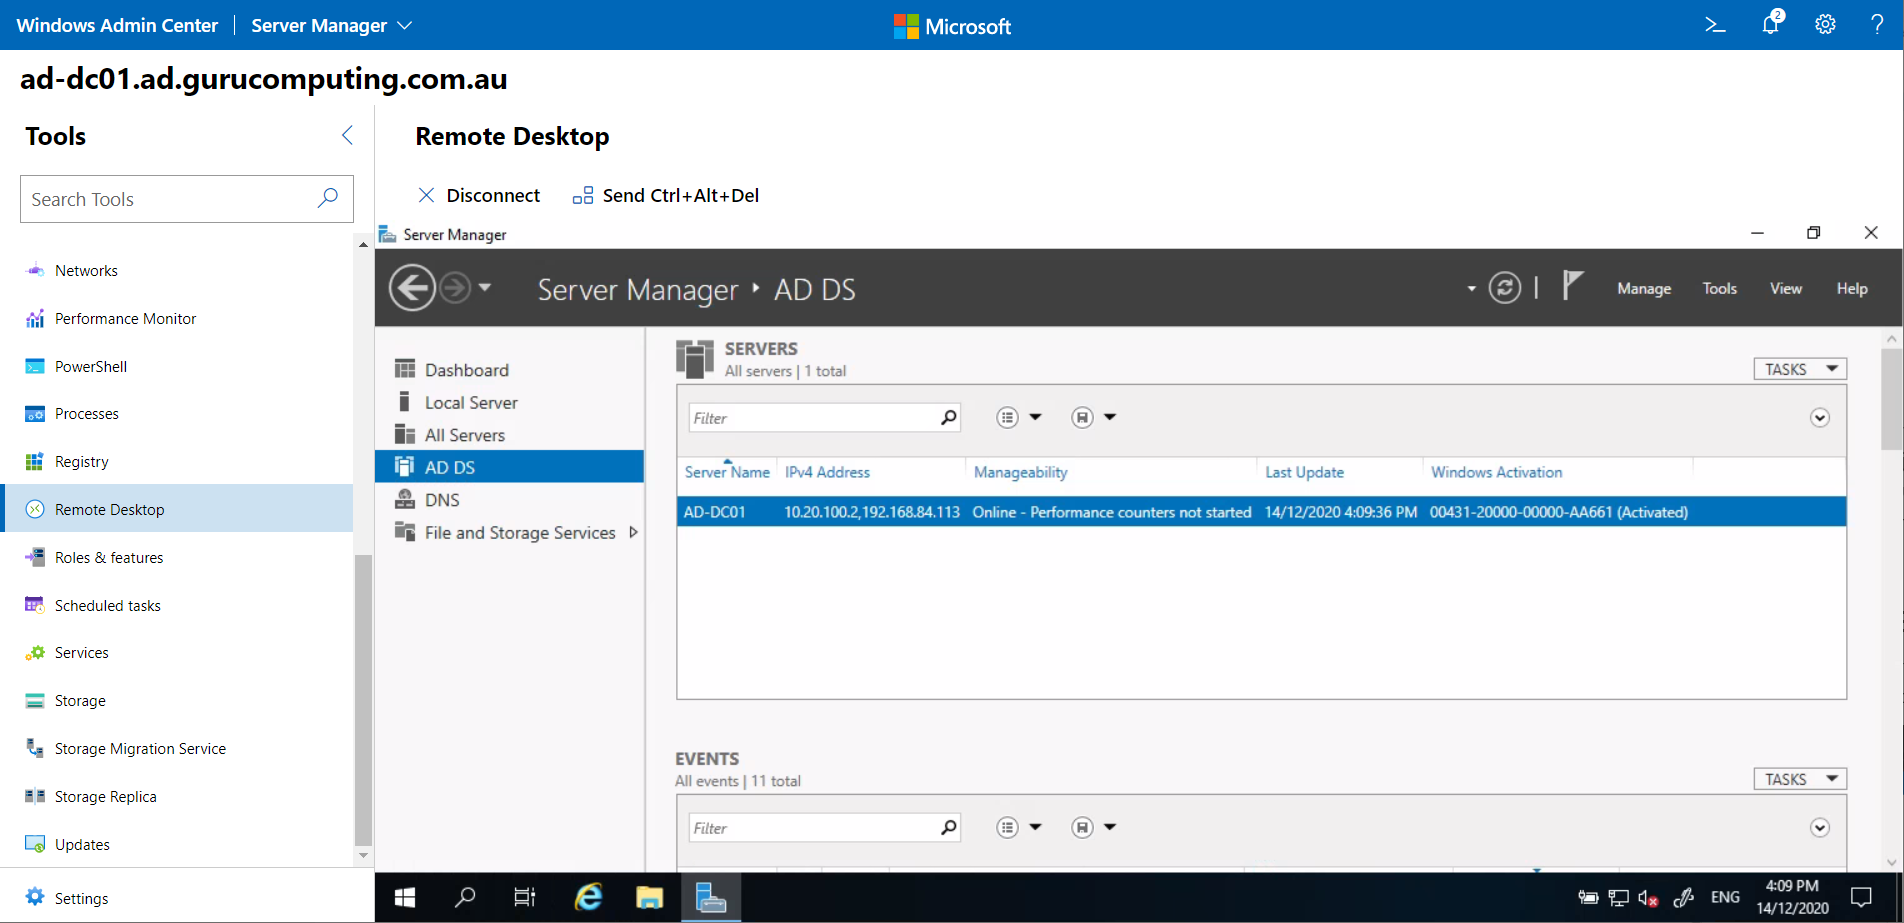
Task: Click the Search Tools magnifier icon
Action: pyautogui.click(x=327, y=198)
